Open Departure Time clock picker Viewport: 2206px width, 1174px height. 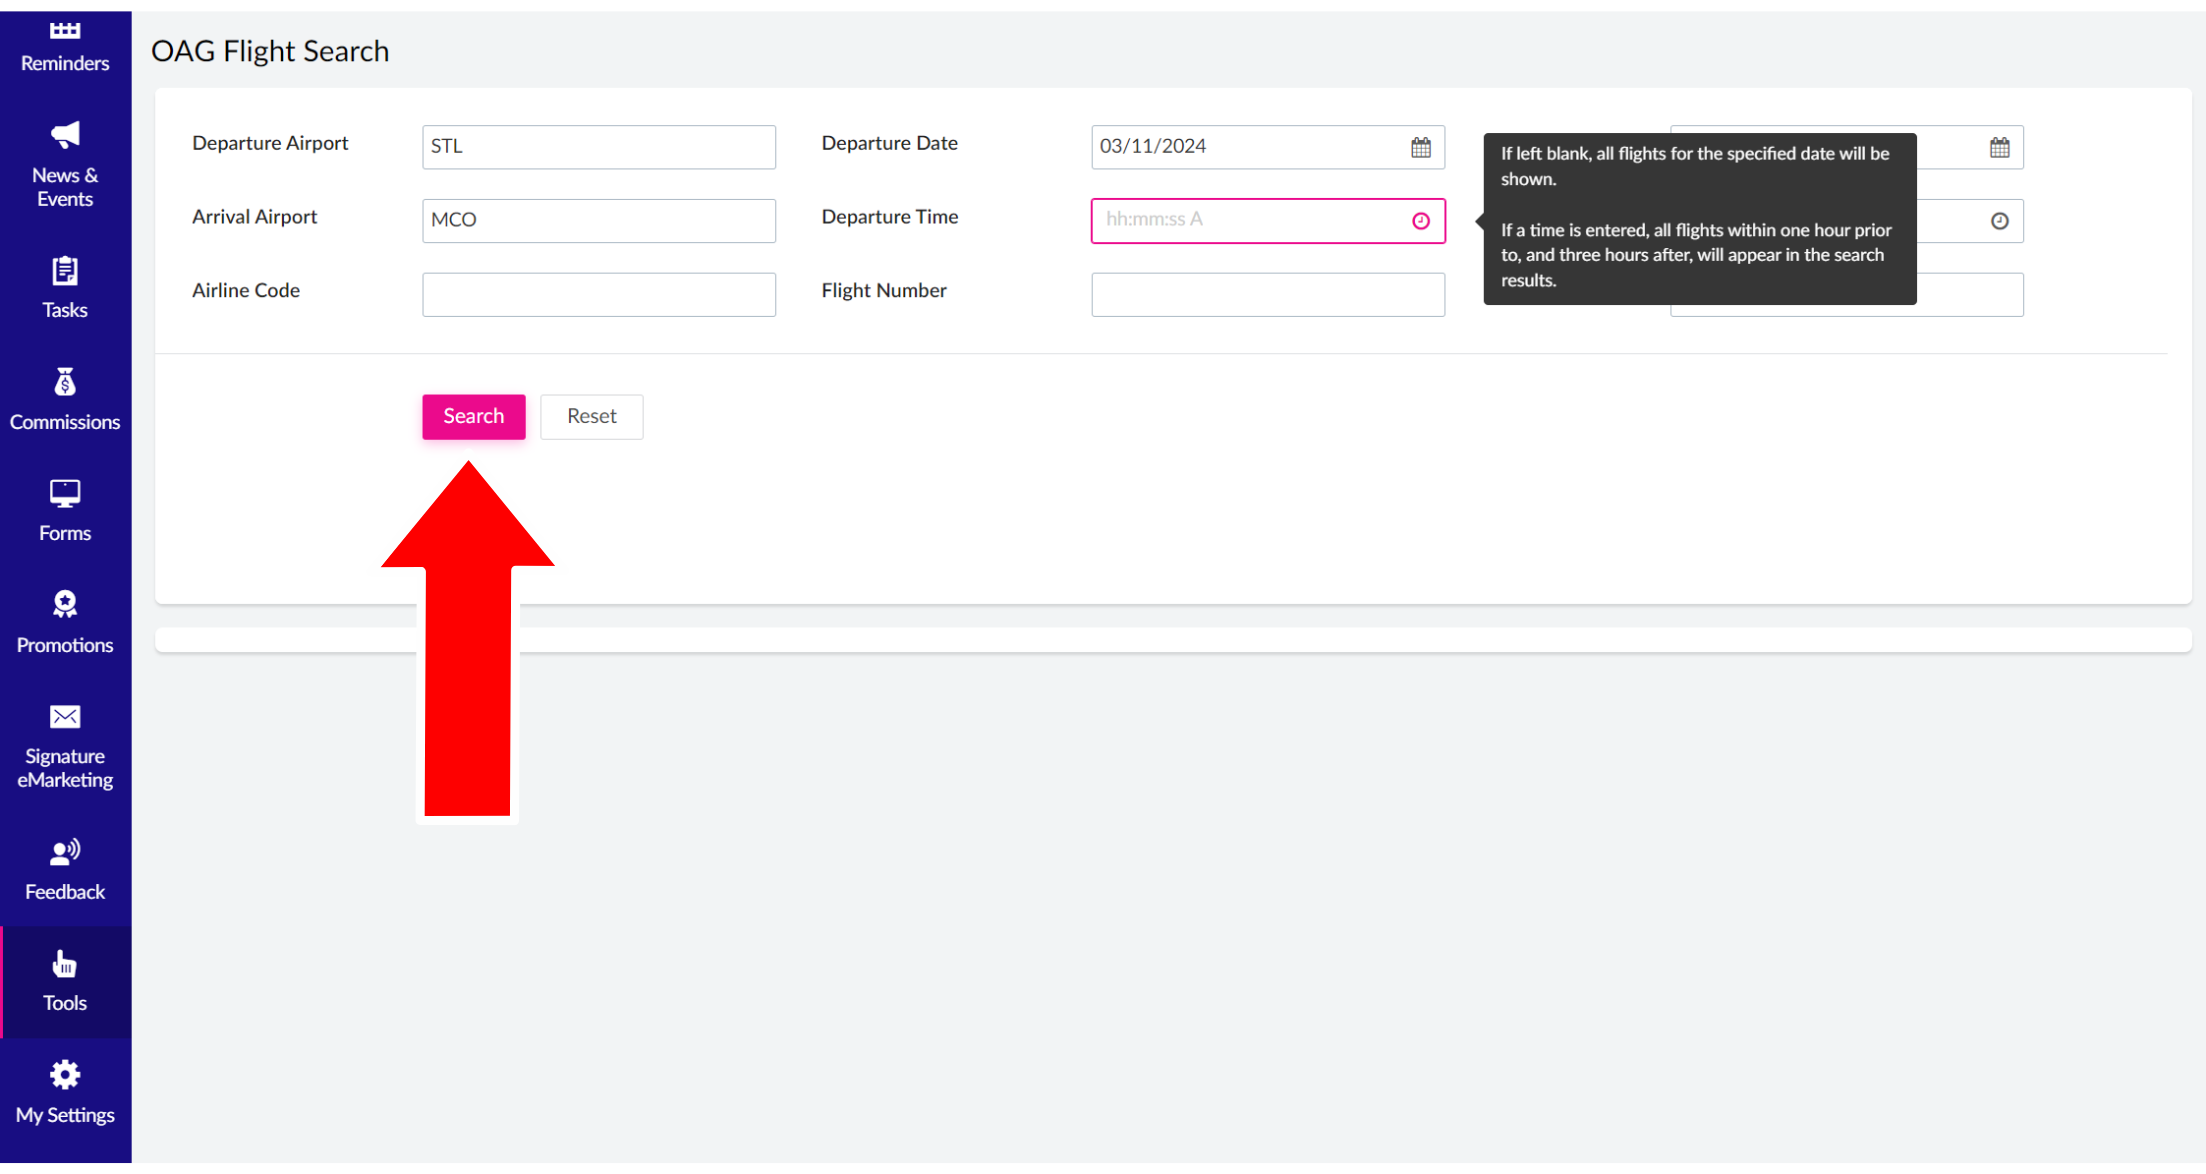coord(1420,221)
